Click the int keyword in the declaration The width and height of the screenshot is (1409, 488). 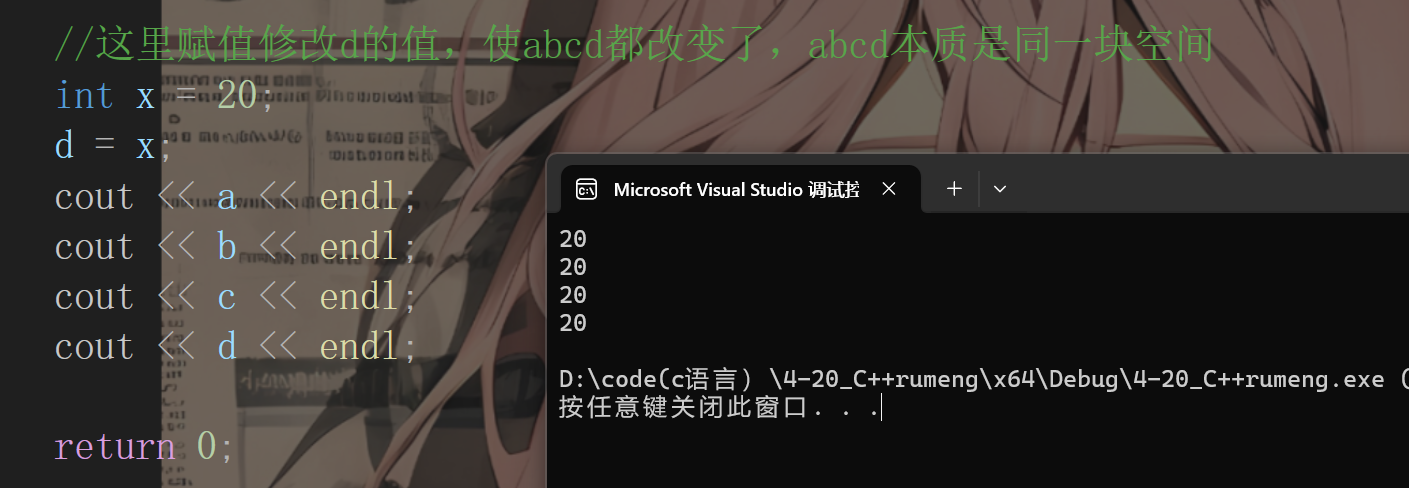click(84, 96)
